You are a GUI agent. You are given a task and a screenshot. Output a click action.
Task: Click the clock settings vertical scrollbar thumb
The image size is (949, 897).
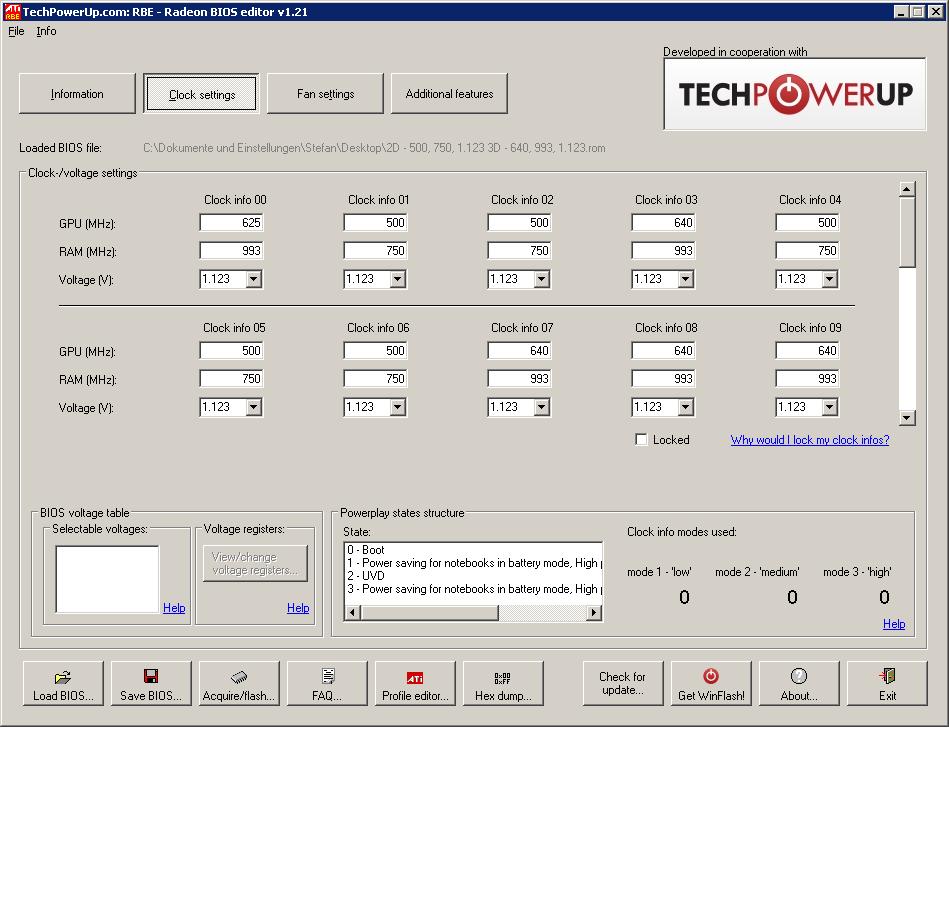pyautogui.click(x=907, y=232)
